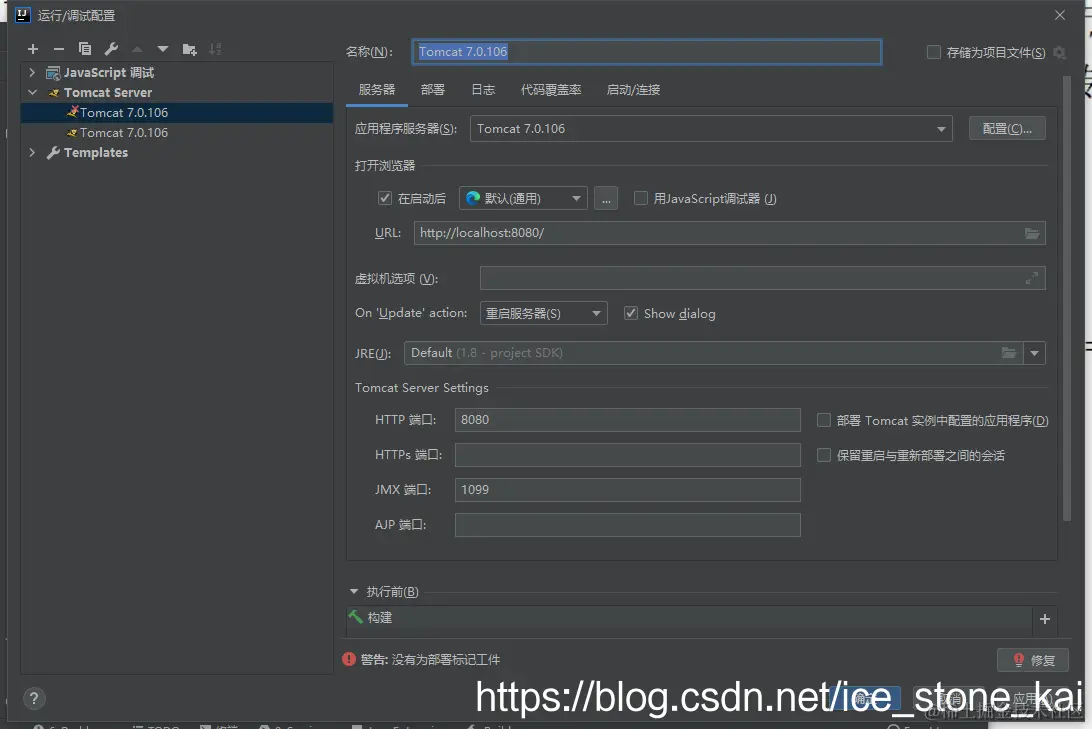Viewport: 1092px width, 729px height.
Task: Click the AJP 端口 input field
Action: click(627, 525)
